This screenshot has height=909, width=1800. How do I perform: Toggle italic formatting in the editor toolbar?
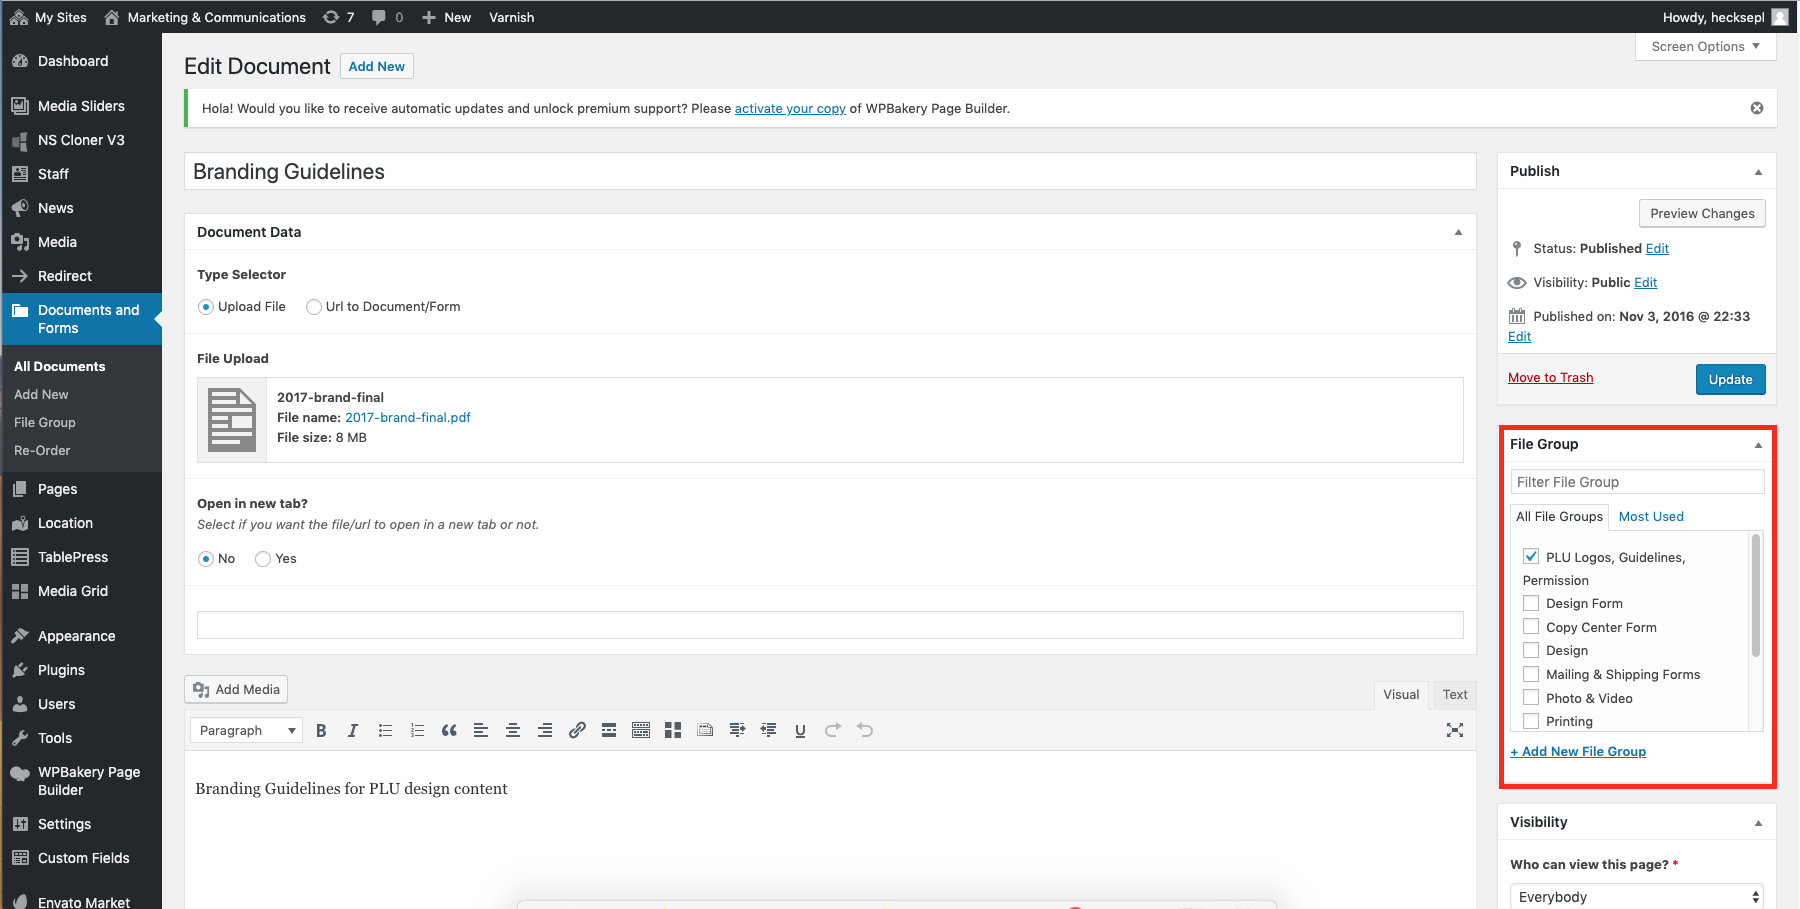pos(352,731)
